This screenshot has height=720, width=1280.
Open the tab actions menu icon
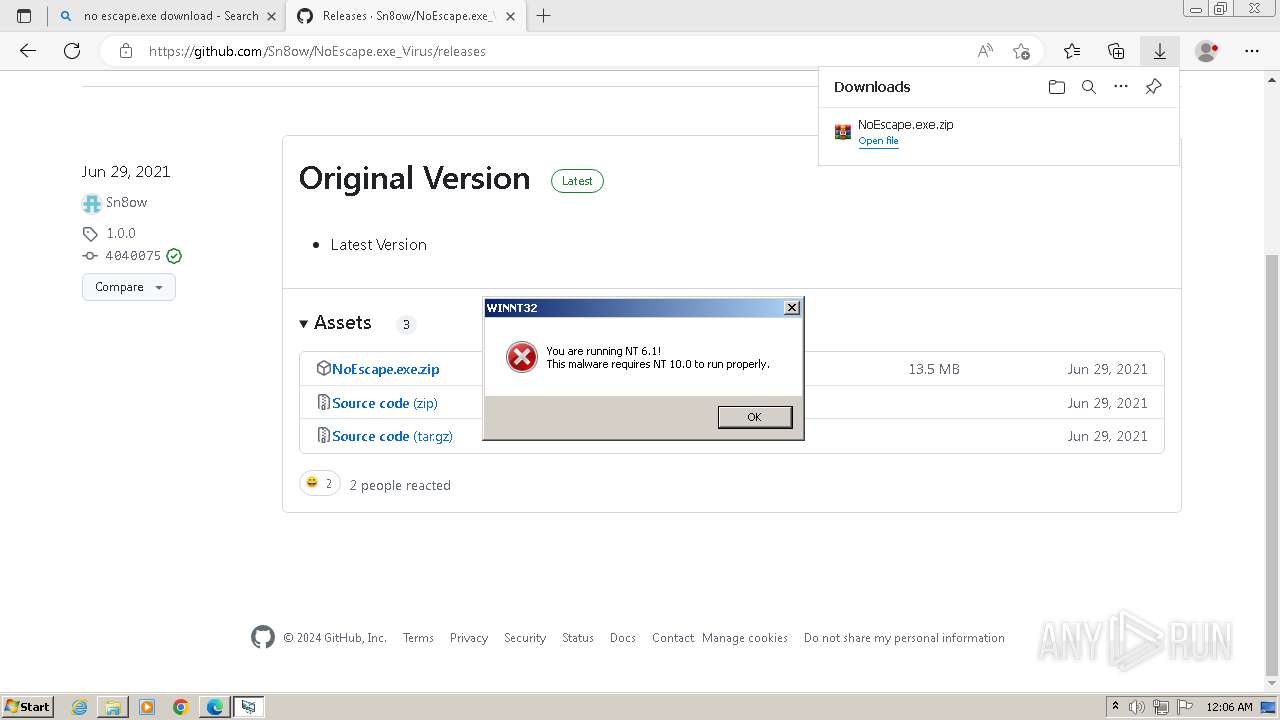(24, 16)
